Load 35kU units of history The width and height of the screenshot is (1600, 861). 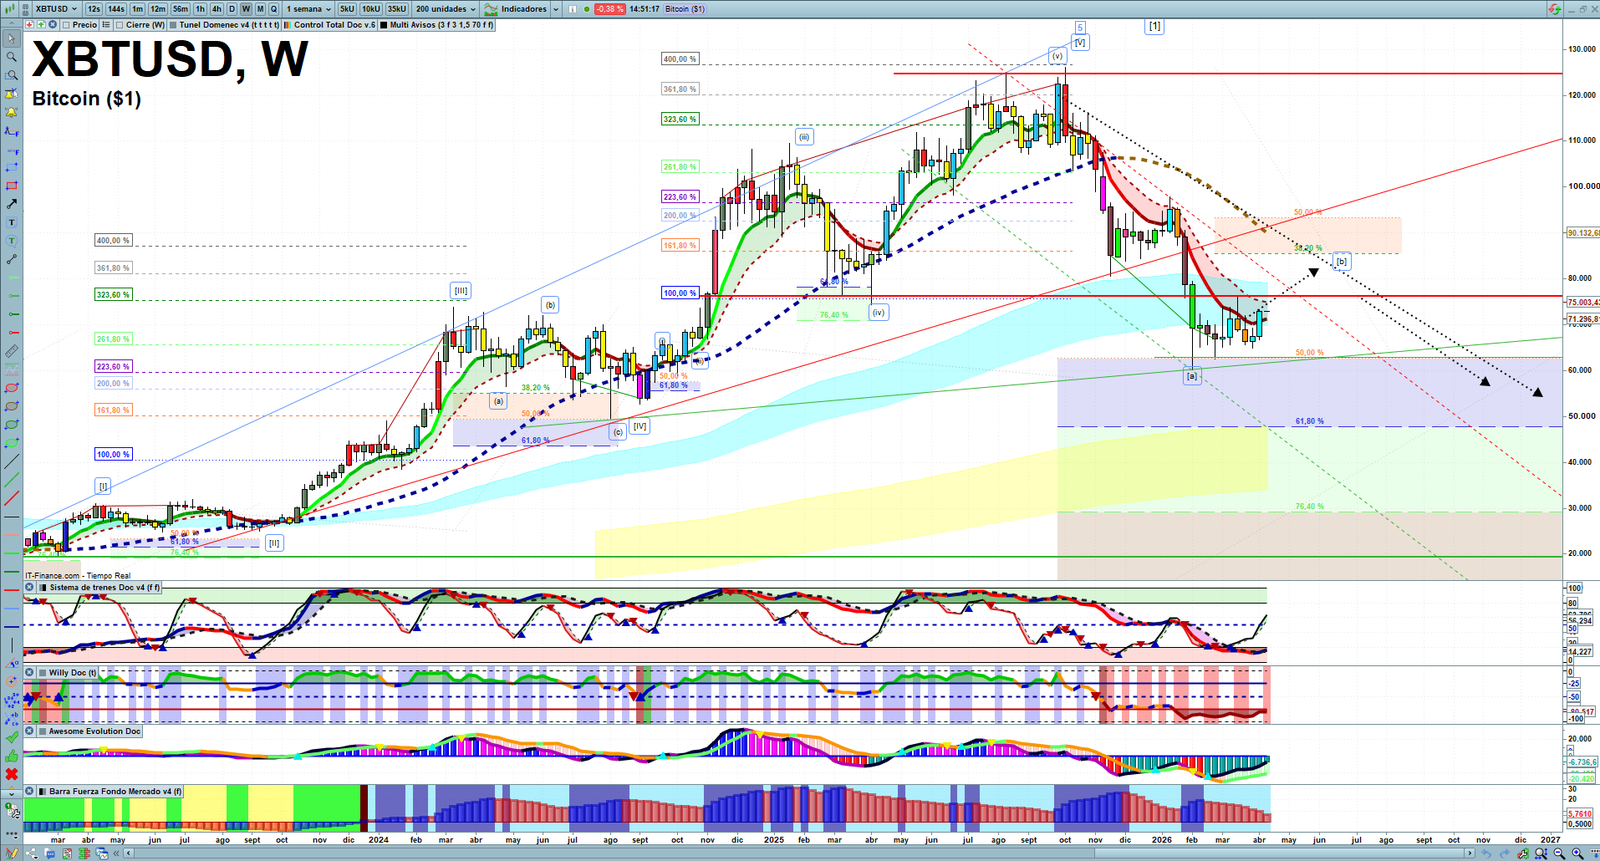coord(397,9)
